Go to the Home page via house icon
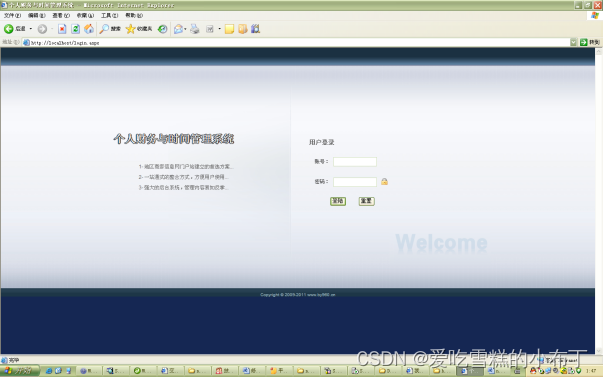 pos(89,29)
